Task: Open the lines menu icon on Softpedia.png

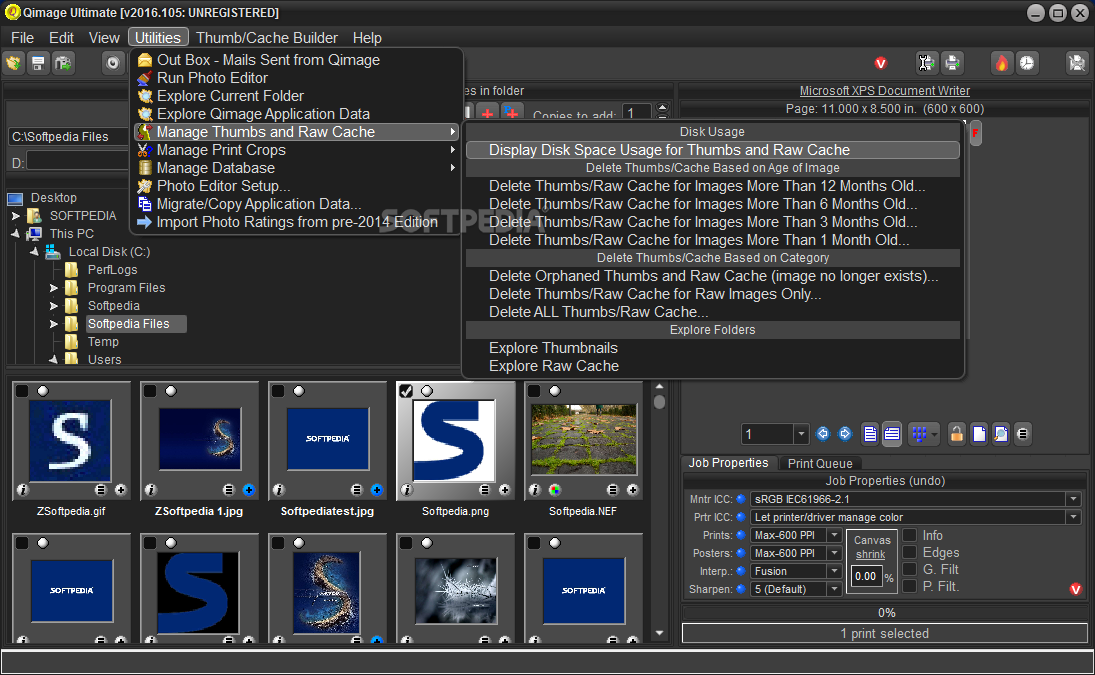Action: [x=485, y=490]
